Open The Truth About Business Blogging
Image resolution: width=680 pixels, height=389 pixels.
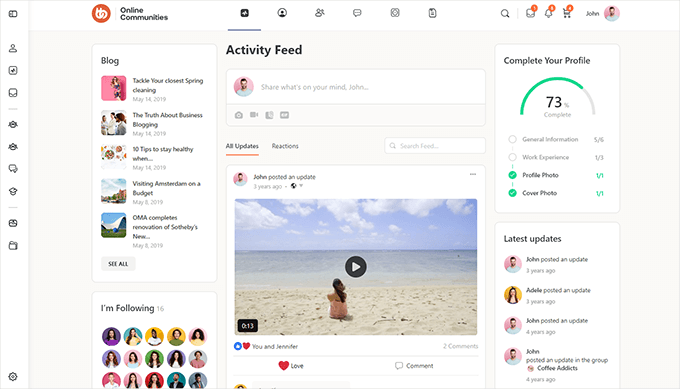pyautogui.click(x=167, y=120)
